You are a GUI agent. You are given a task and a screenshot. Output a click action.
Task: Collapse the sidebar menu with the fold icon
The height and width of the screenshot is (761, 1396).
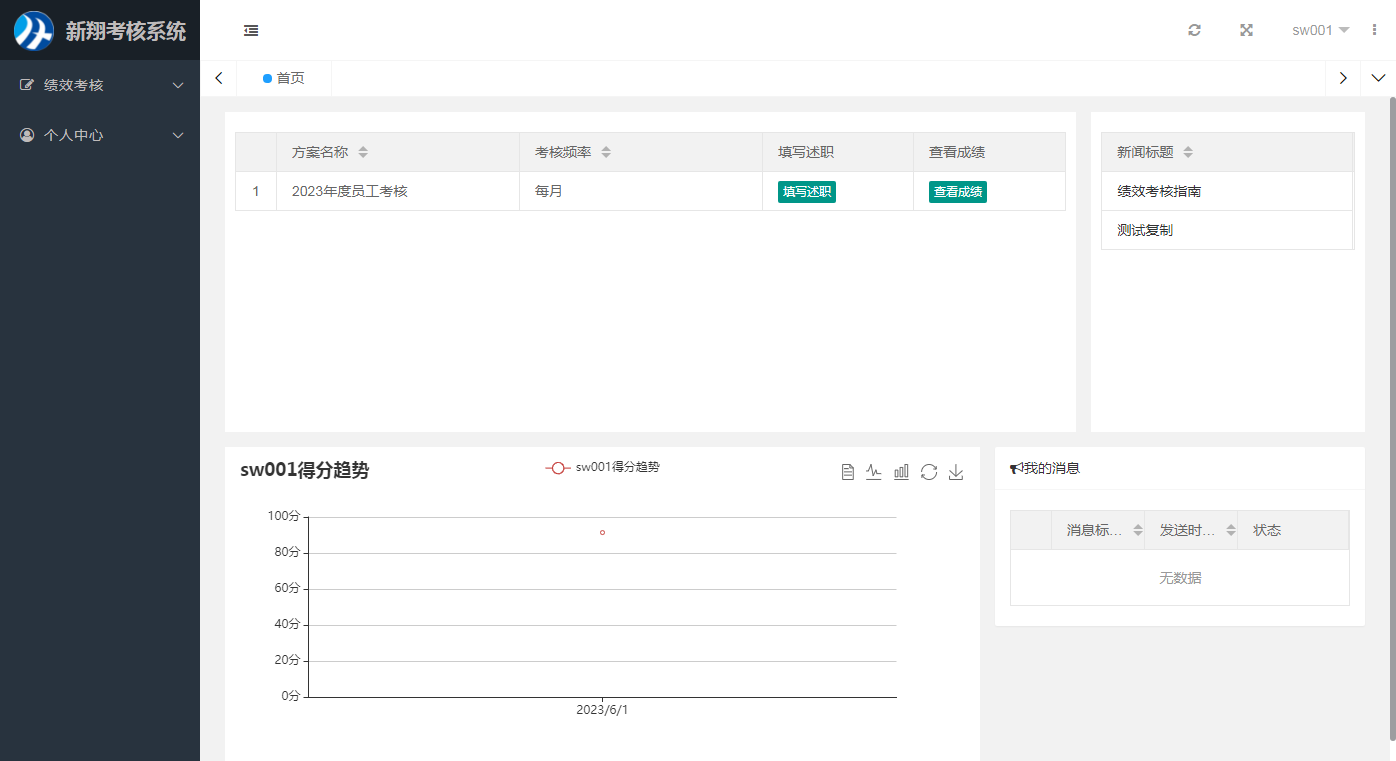pyautogui.click(x=251, y=30)
